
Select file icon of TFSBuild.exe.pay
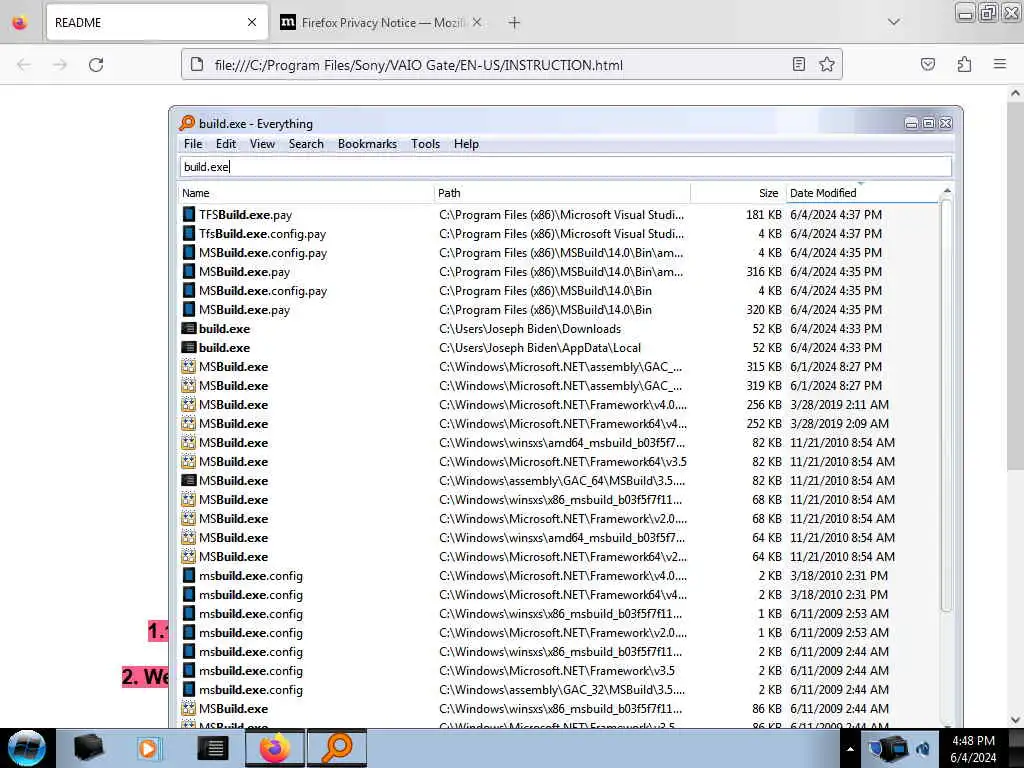point(189,214)
